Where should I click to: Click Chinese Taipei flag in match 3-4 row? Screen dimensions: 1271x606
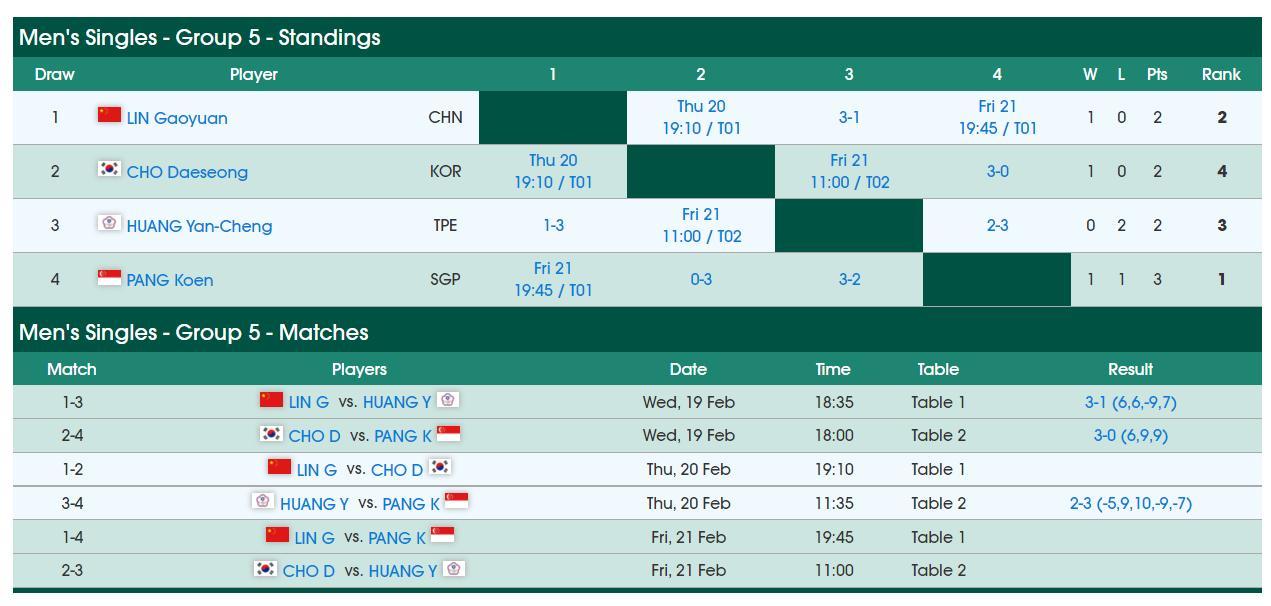click(x=263, y=501)
